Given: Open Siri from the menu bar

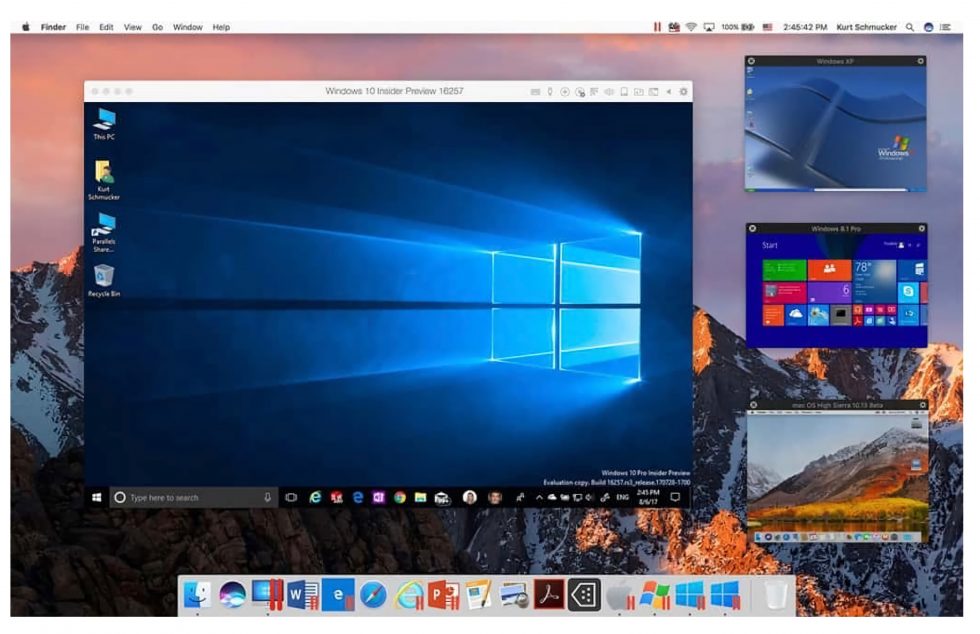Looking at the screenshot, I should coord(928,27).
